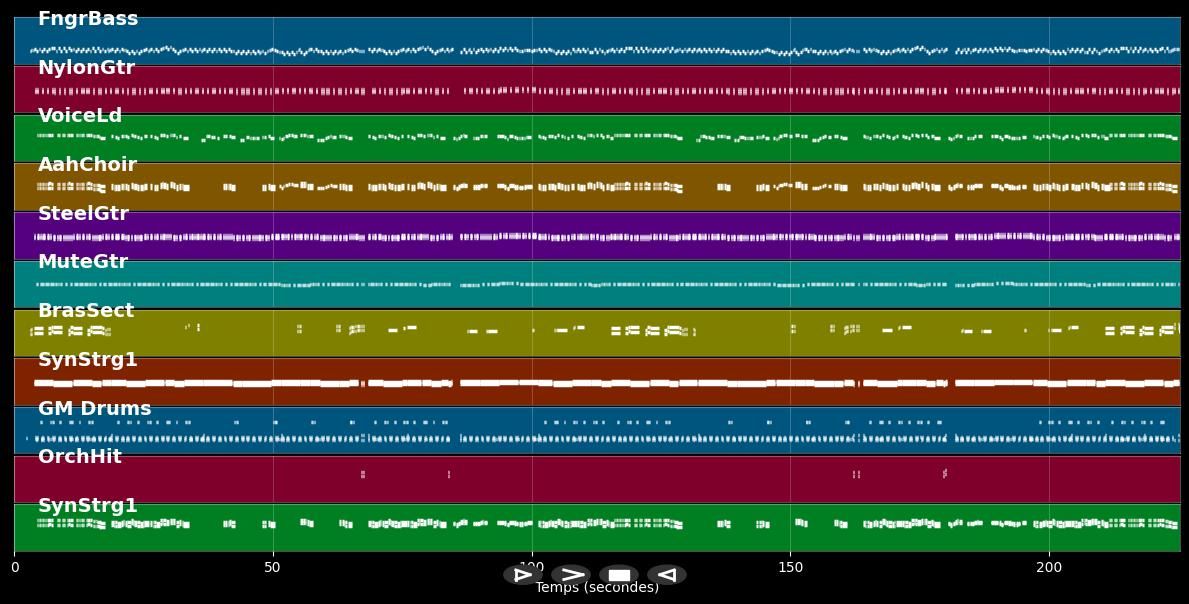
Task: Select the FngrBass track label
Action: 88,19
